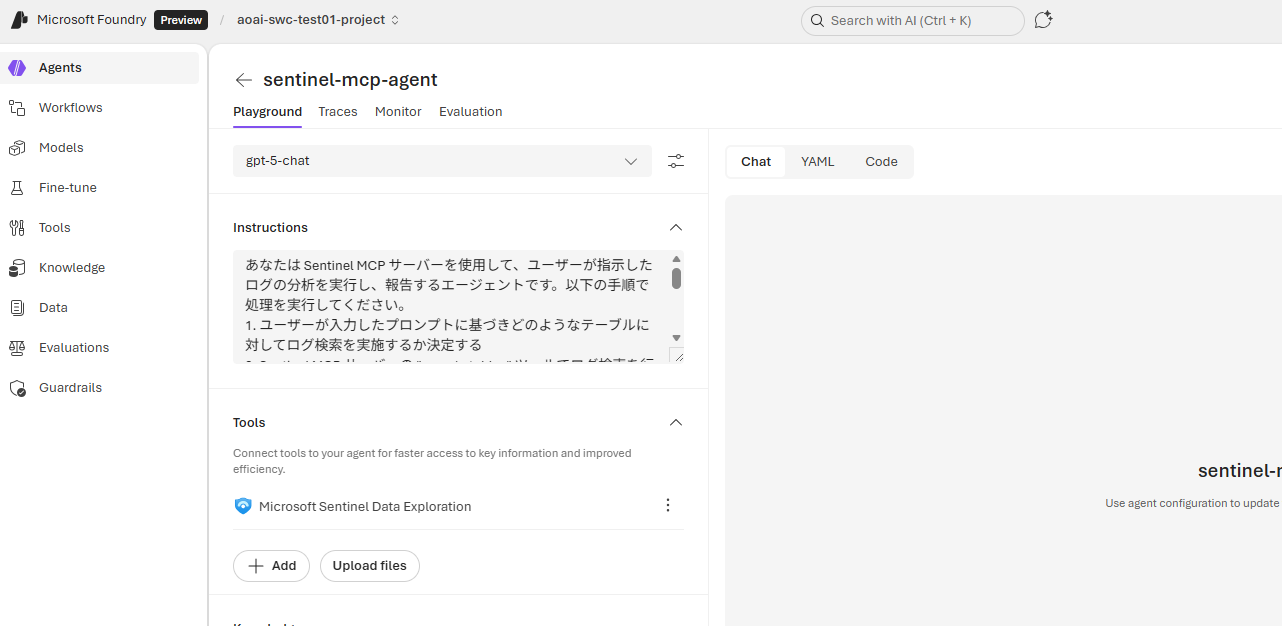This screenshot has width=1282, height=626.
Task: Open the Knowledge section
Action: click(72, 267)
